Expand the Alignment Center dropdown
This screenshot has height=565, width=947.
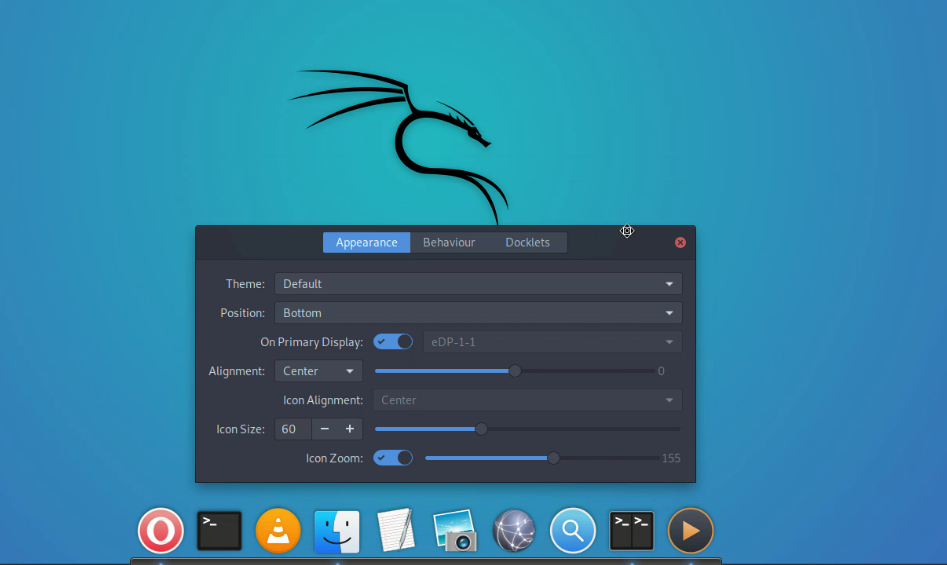point(318,371)
